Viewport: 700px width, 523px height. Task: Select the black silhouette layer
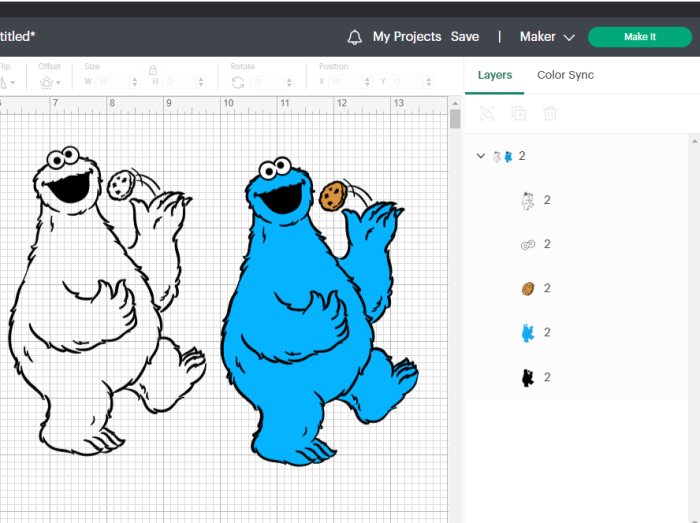[528, 378]
